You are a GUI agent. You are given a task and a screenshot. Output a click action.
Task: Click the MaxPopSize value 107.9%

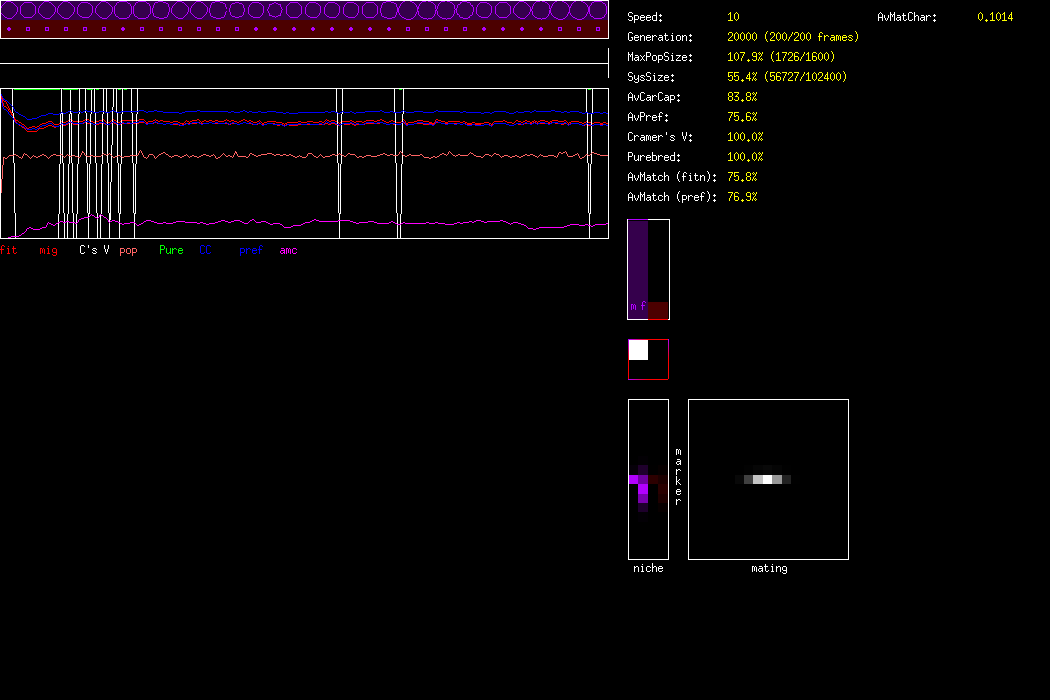pos(745,57)
